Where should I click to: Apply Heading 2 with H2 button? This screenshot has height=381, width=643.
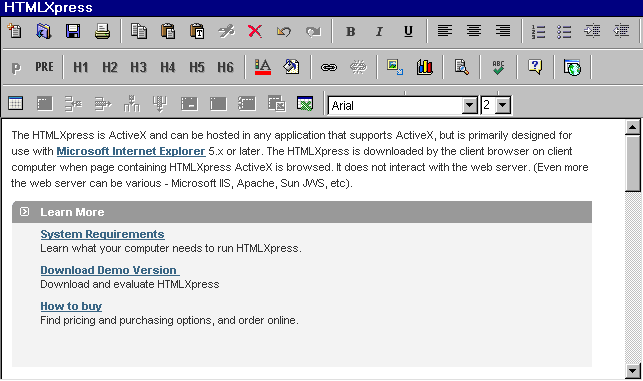click(x=110, y=67)
